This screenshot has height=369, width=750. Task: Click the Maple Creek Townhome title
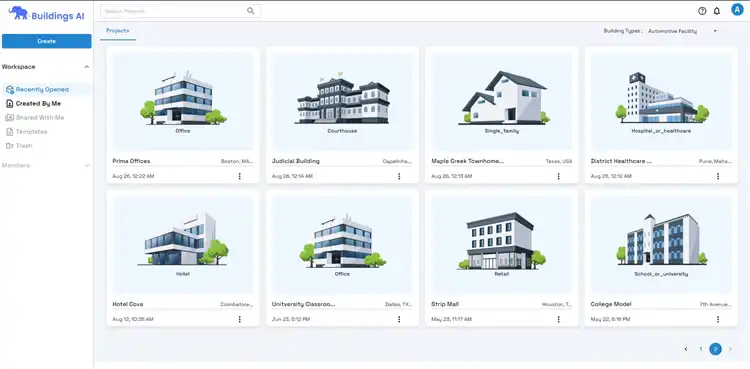467,161
